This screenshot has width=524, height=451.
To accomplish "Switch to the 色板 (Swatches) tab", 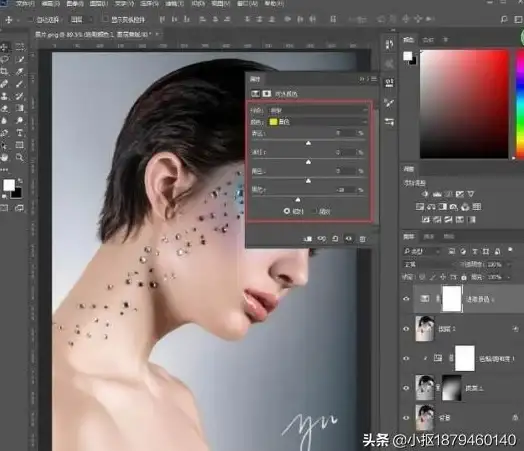I will pyautogui.click(x=428, y=40).
